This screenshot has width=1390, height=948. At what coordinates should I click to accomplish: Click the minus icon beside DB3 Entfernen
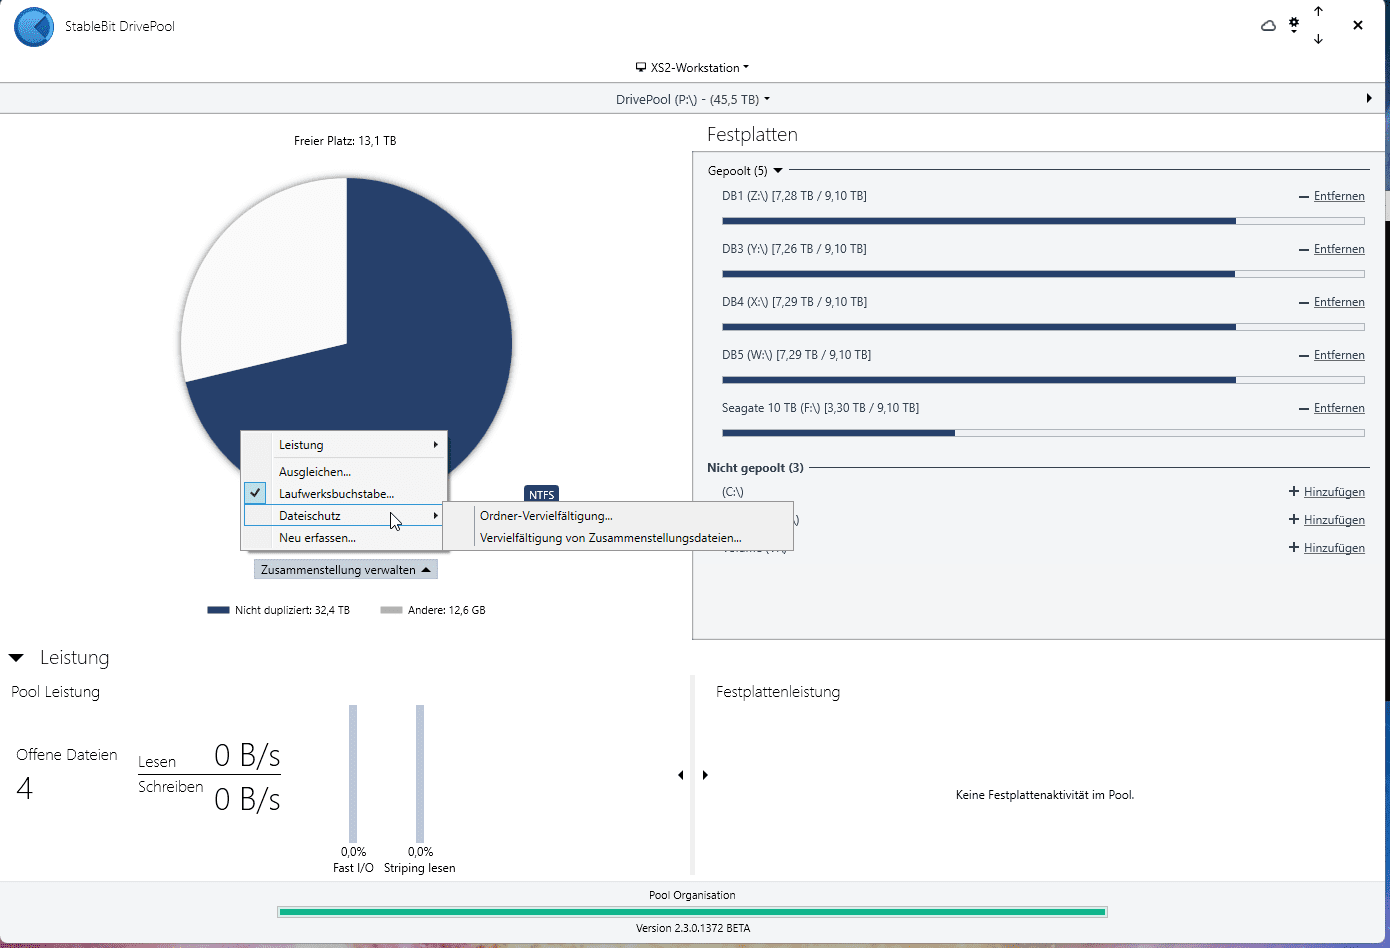click(1304, 250)
